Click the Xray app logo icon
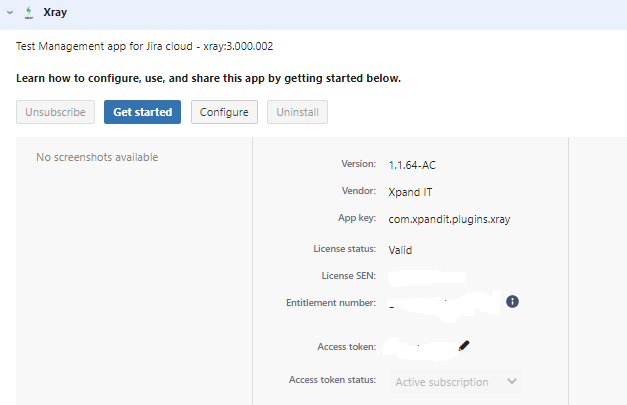Screen dimensions: 627x405 [29, 13]
